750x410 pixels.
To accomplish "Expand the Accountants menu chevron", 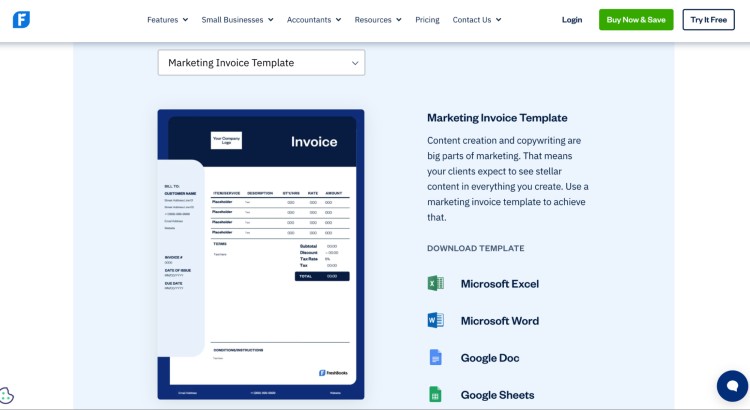I will point(339,20).
